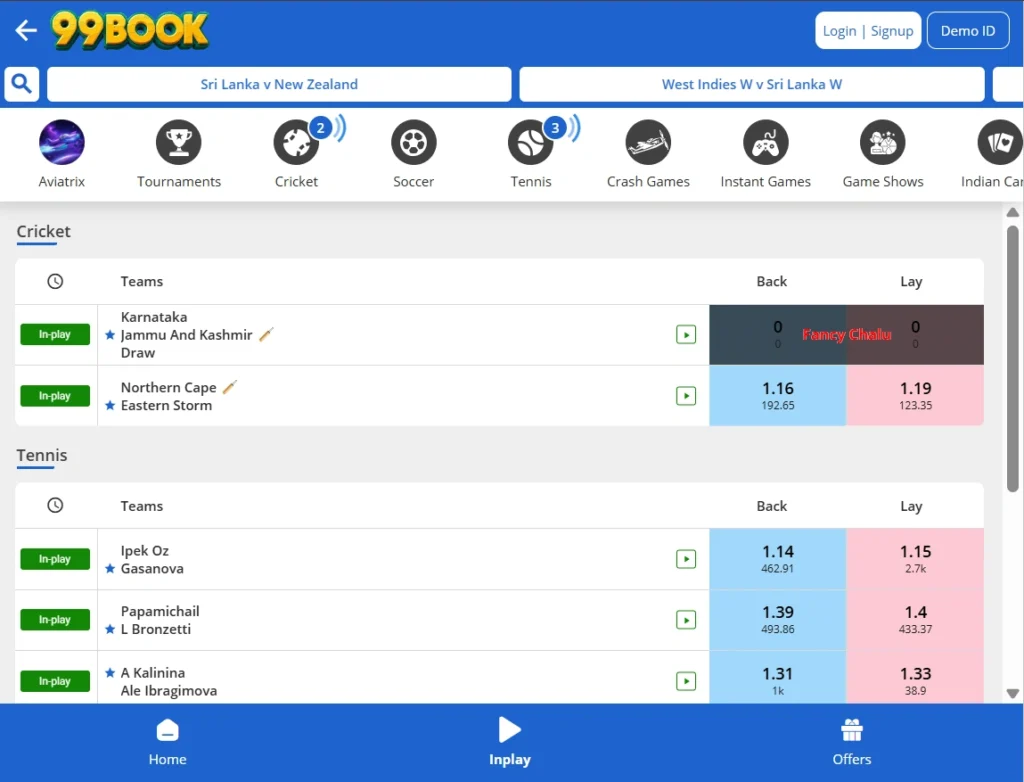The height and width of the screenshot is (782, 1024).
Task: Open the Tournaments trophy icon
Action: (x=179, y=143)
